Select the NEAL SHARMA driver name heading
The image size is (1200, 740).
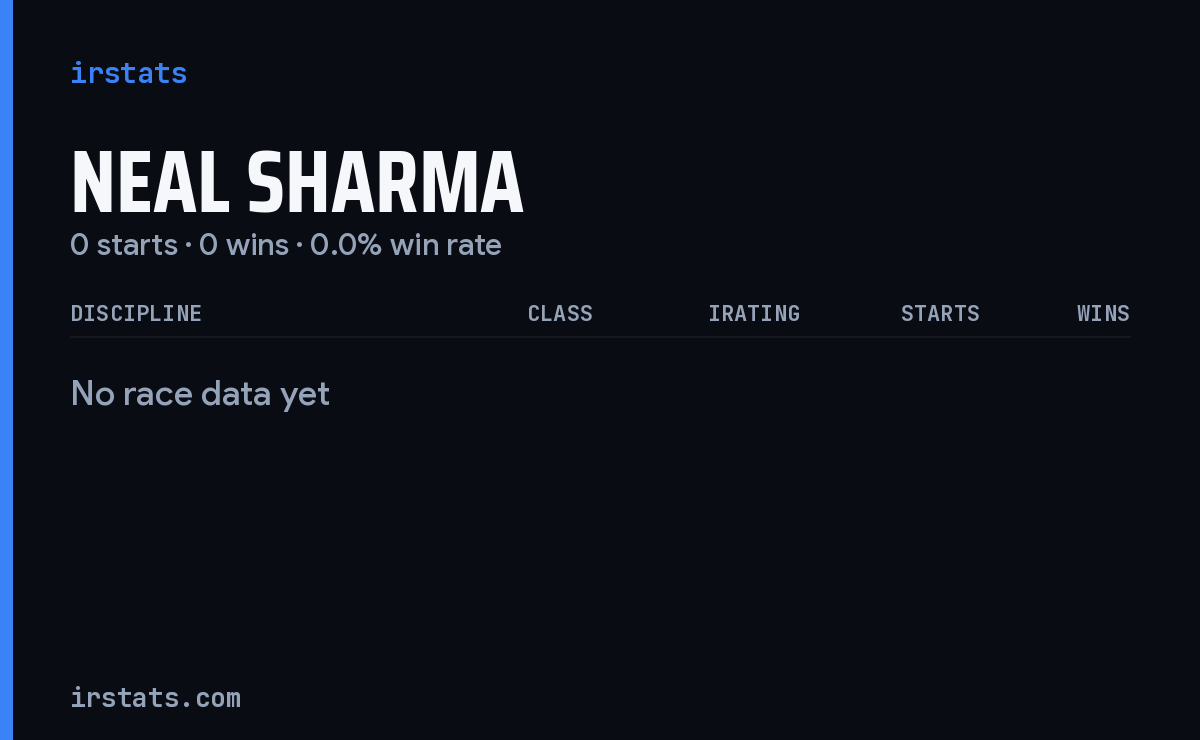[x=297, y=183]
